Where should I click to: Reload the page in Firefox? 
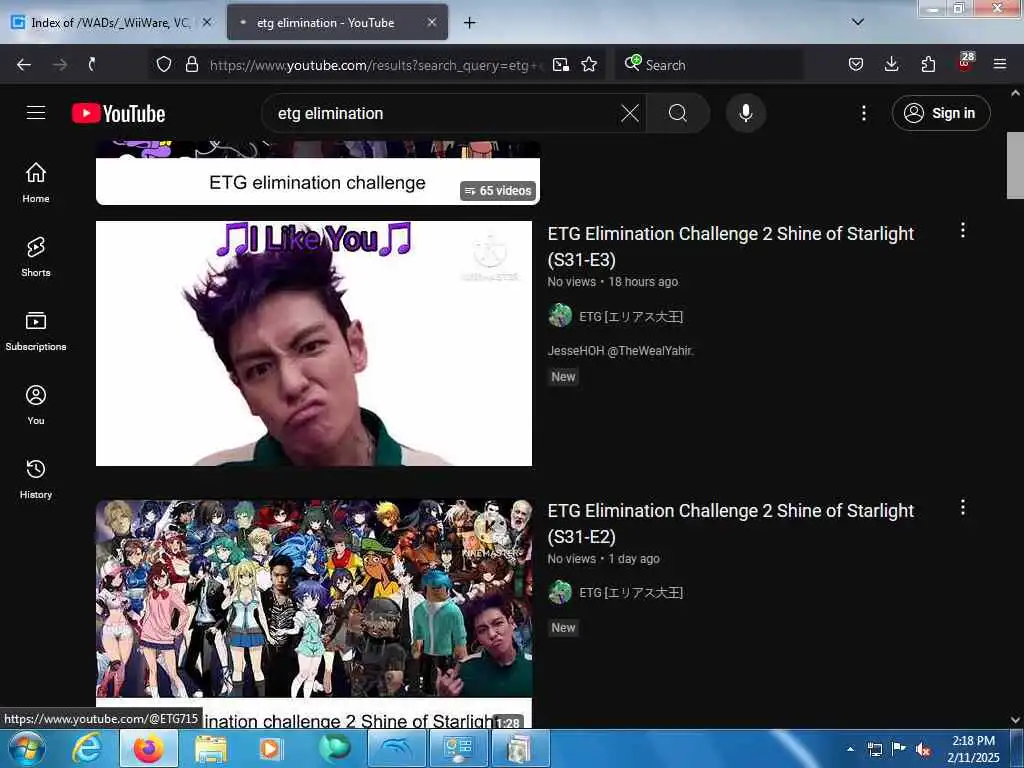click(92, 64)
